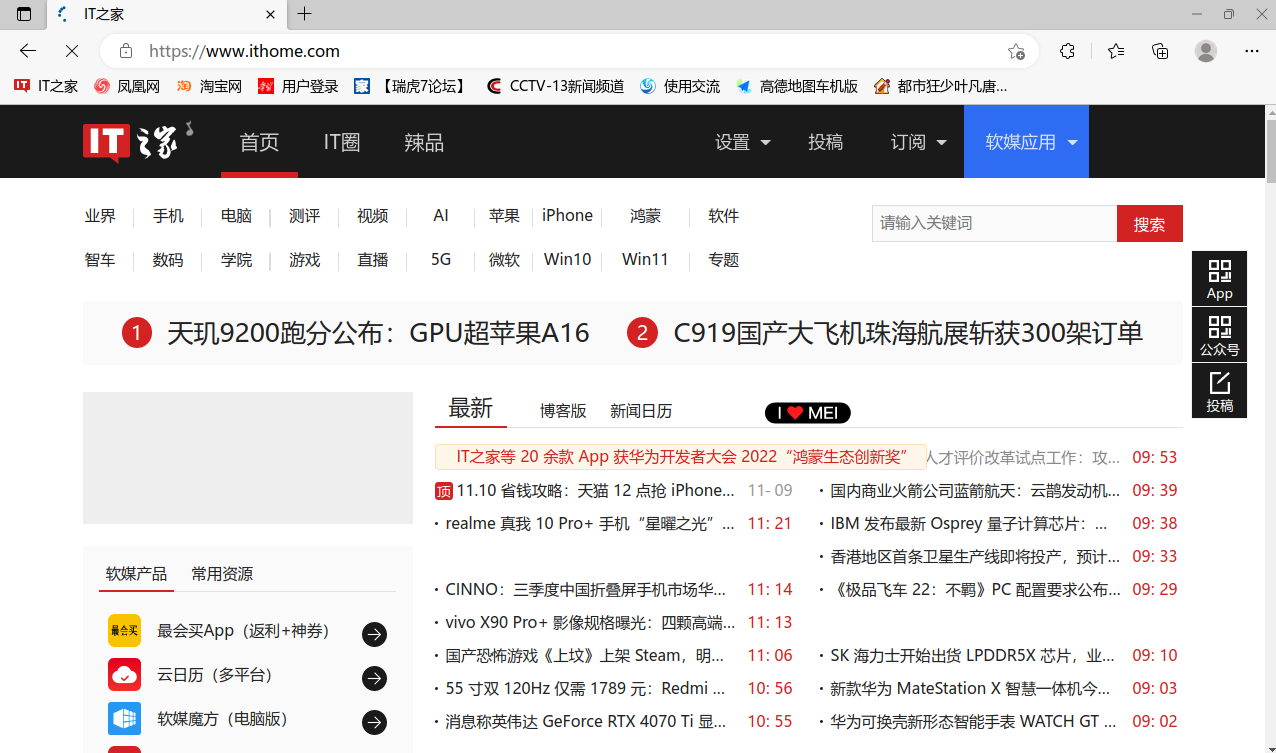Click the 投稿 edit icon on sidebar

tap(1219, 390)
